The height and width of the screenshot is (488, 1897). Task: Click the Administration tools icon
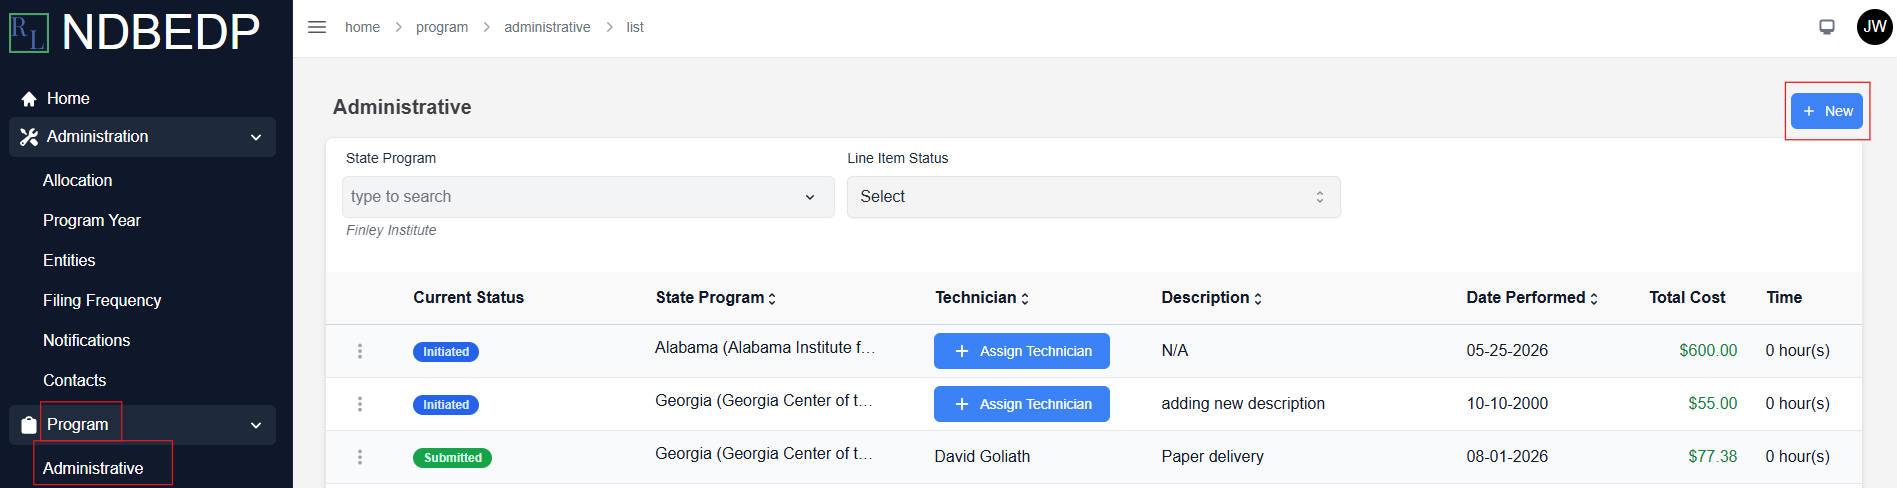pos(29,137)
